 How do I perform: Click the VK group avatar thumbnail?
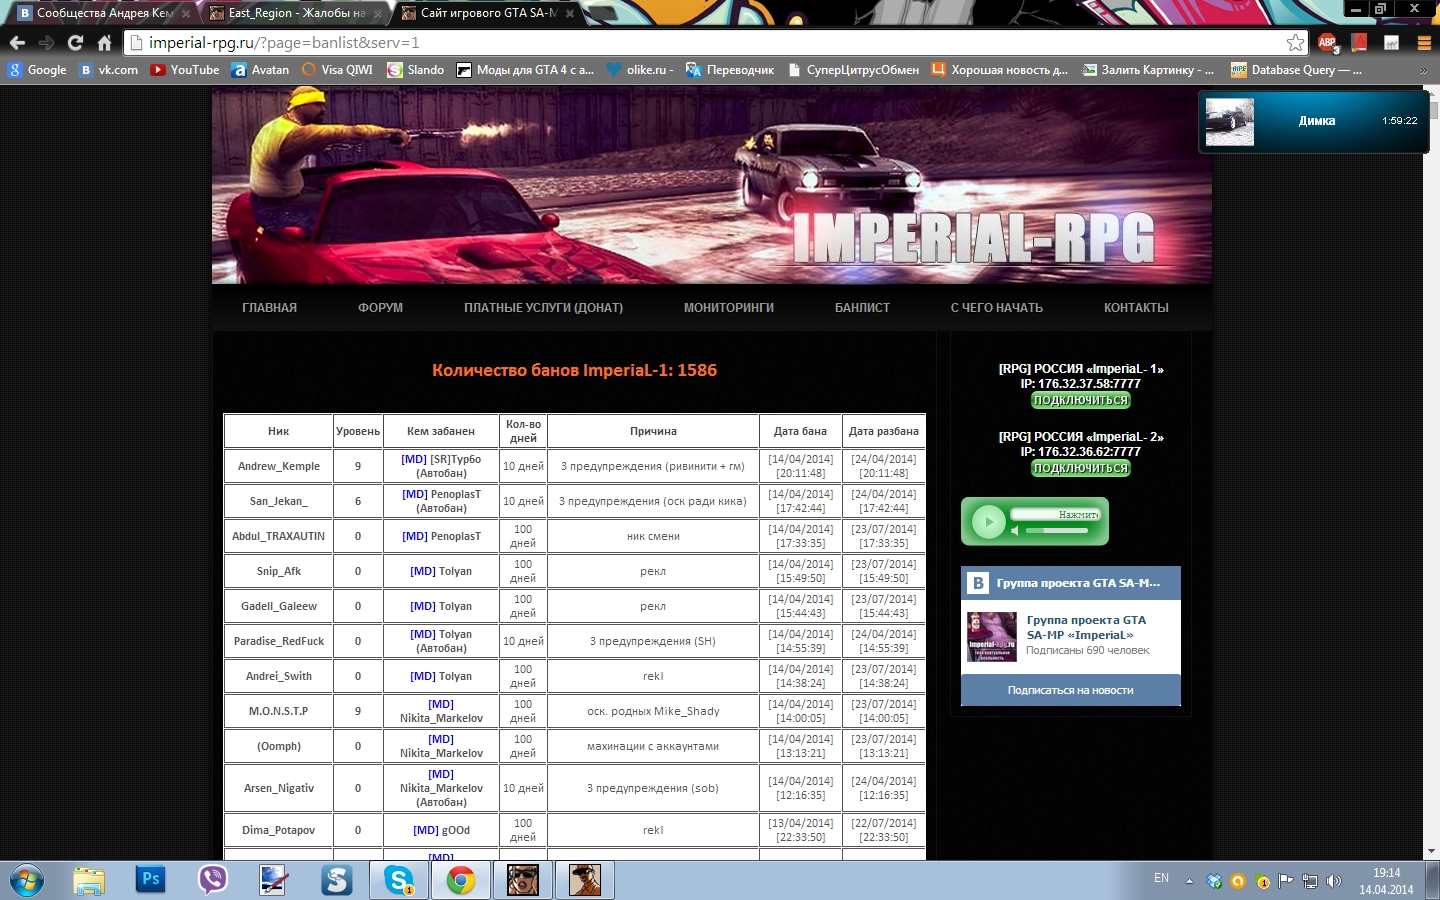pyautogui.click(x=992, y=637)
